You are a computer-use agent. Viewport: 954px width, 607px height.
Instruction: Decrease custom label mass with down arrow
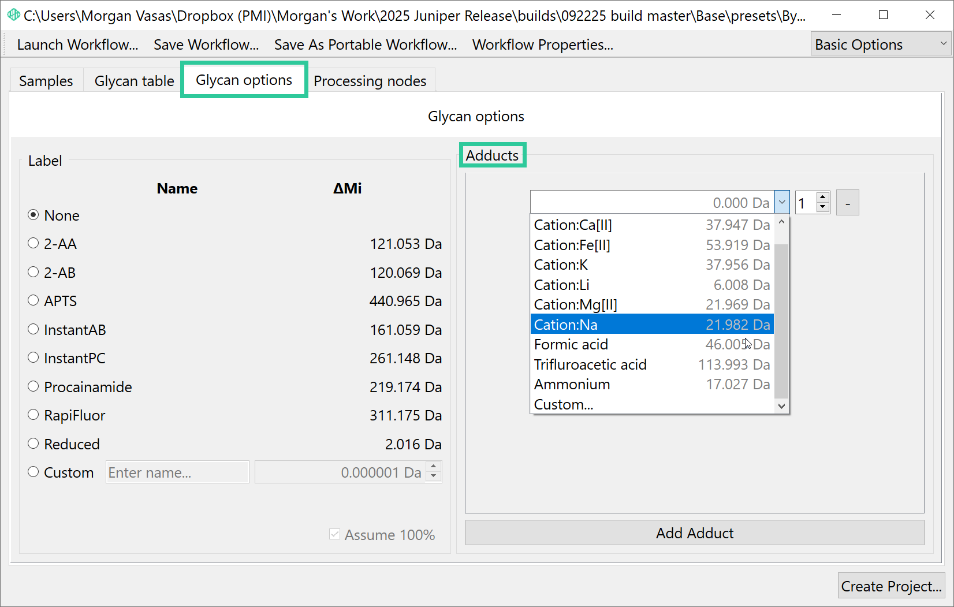pos(434,477)
